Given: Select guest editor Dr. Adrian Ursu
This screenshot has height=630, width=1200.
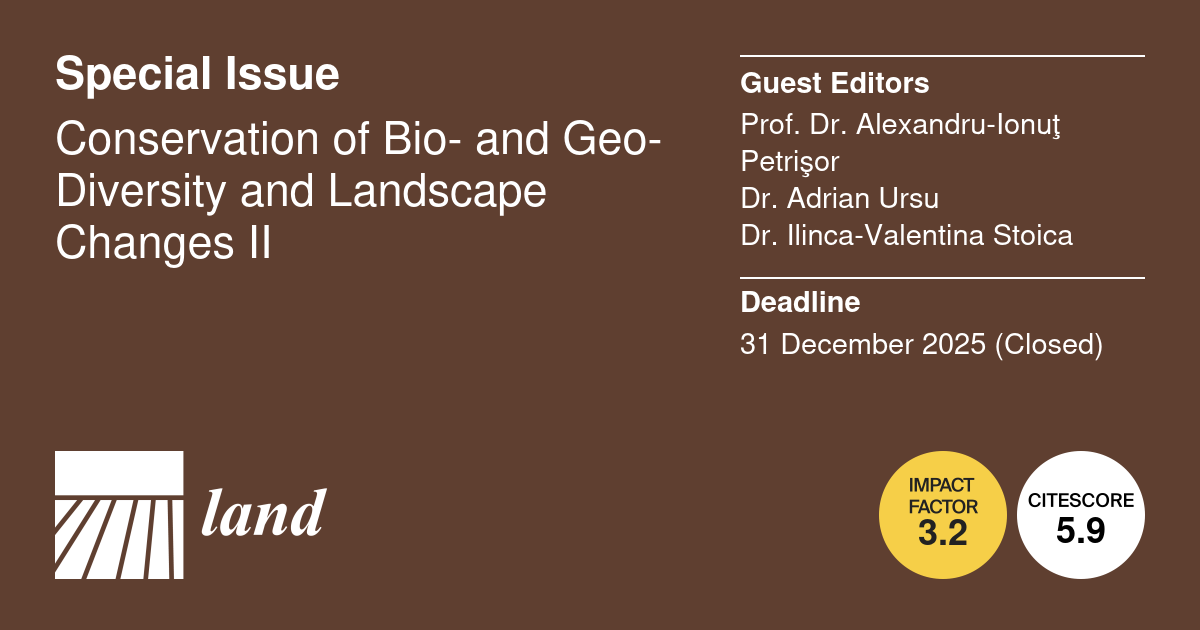Looking at the screenshot, I should click(839, 198).
